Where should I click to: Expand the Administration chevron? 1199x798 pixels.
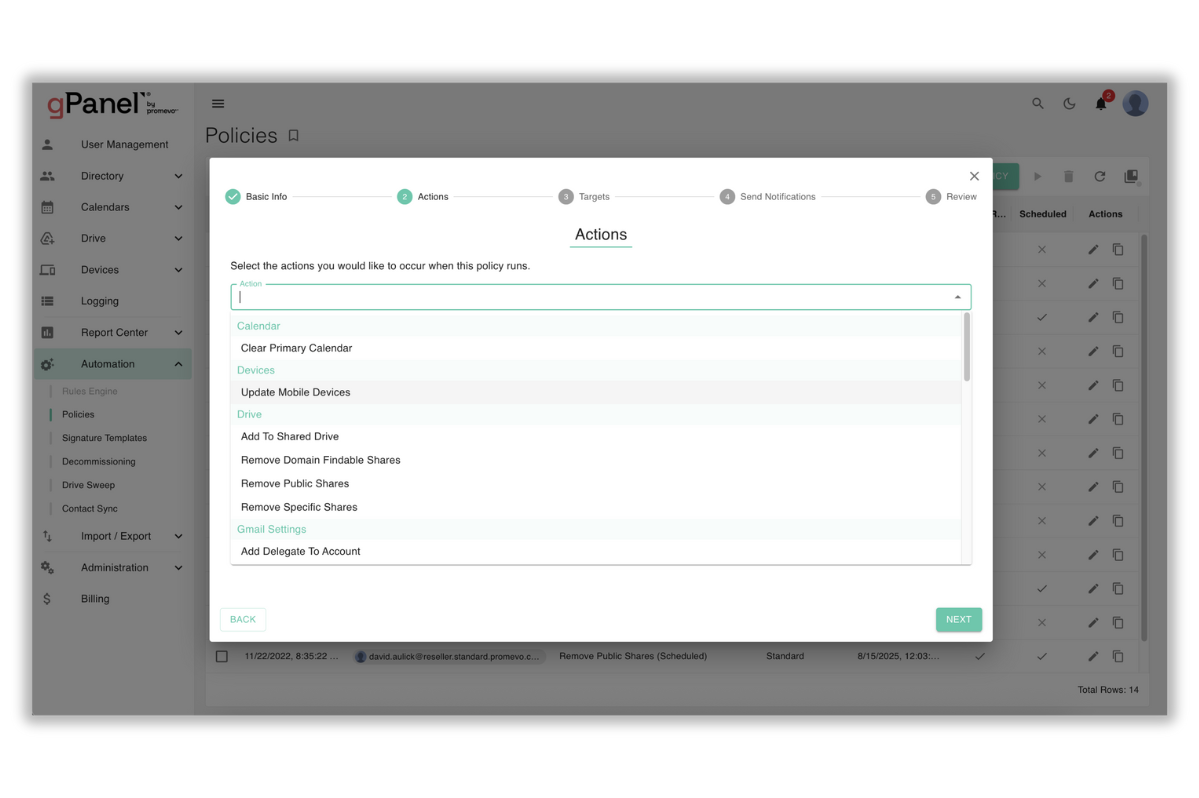coord(178,568)
